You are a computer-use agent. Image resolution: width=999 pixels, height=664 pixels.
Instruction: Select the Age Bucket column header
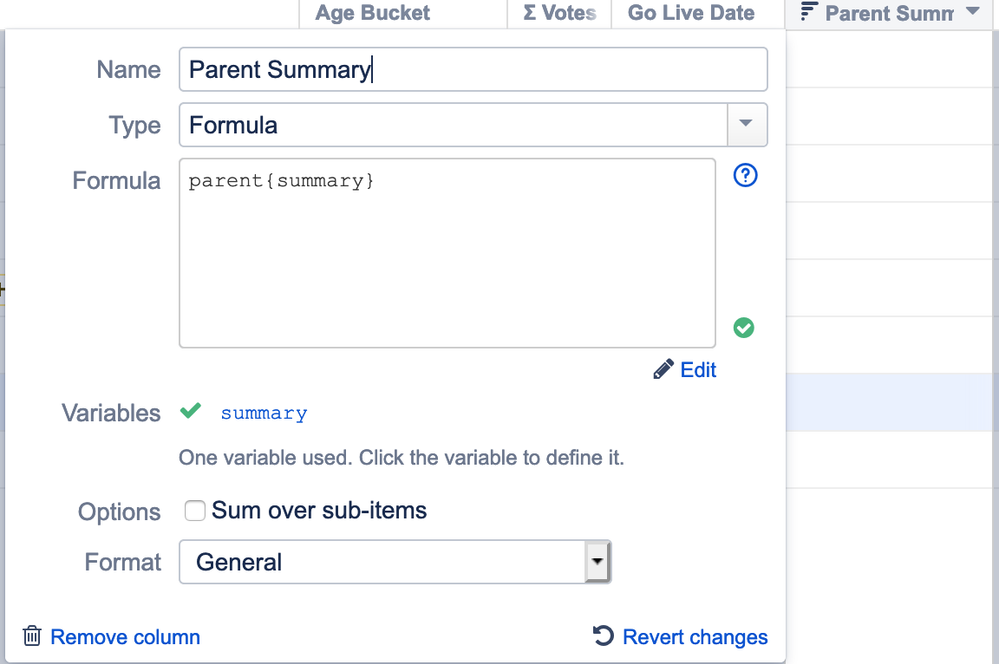pos(373,13)
